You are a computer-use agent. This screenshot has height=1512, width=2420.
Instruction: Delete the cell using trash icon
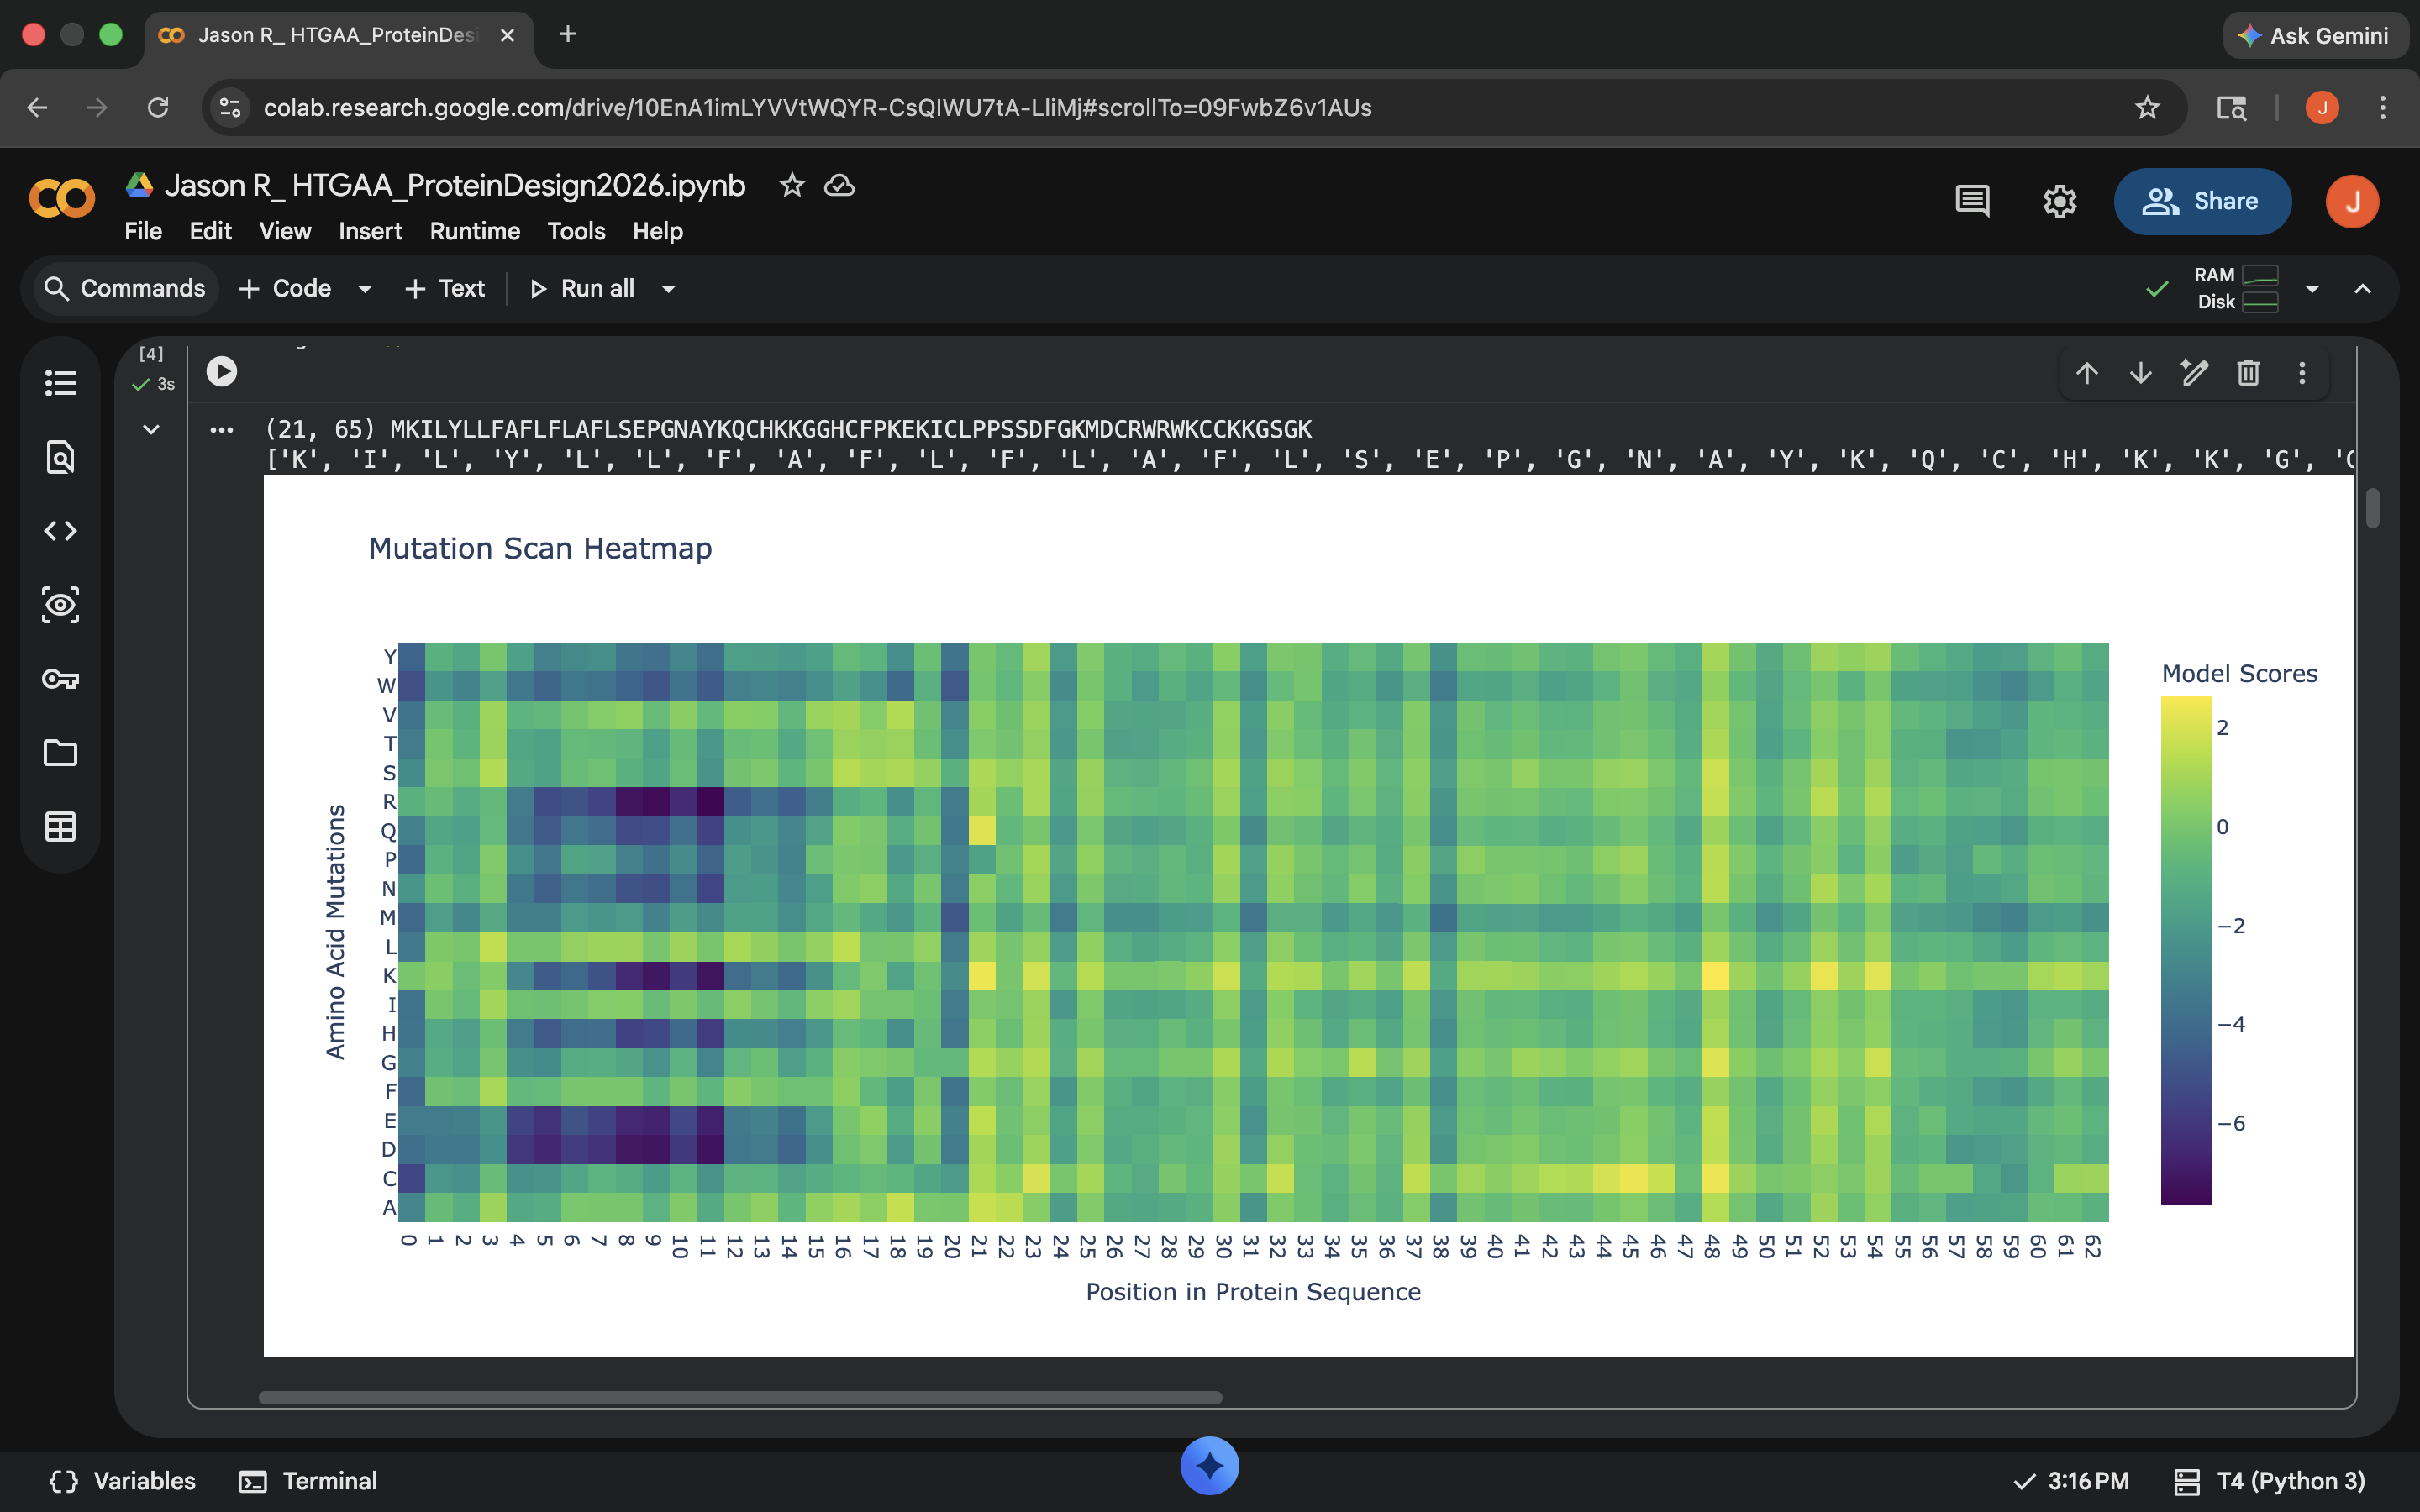click(2248, 373)
